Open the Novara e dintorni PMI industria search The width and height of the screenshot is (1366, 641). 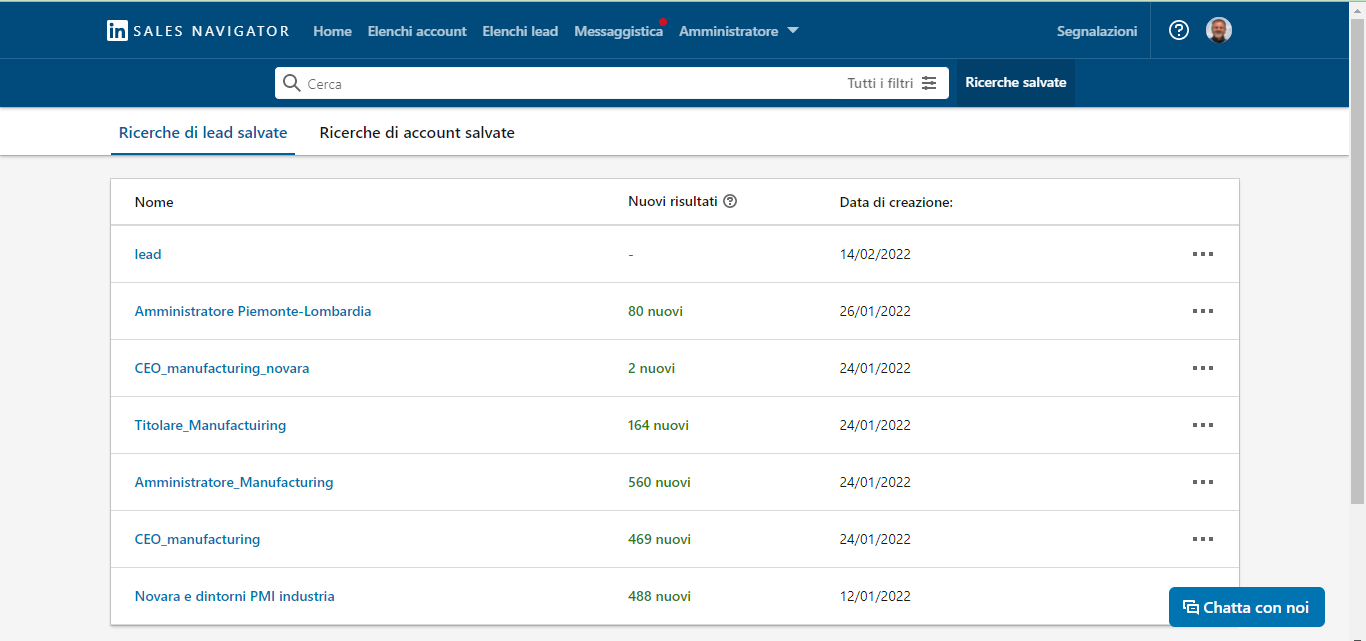(x=234, y=596)
